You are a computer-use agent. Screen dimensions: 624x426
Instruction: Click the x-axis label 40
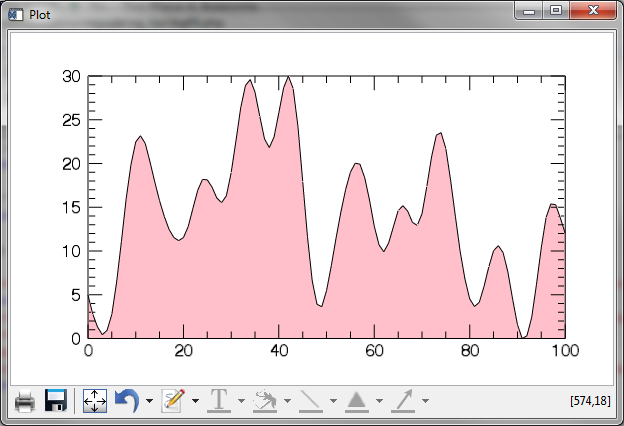(x=279, y=351)
